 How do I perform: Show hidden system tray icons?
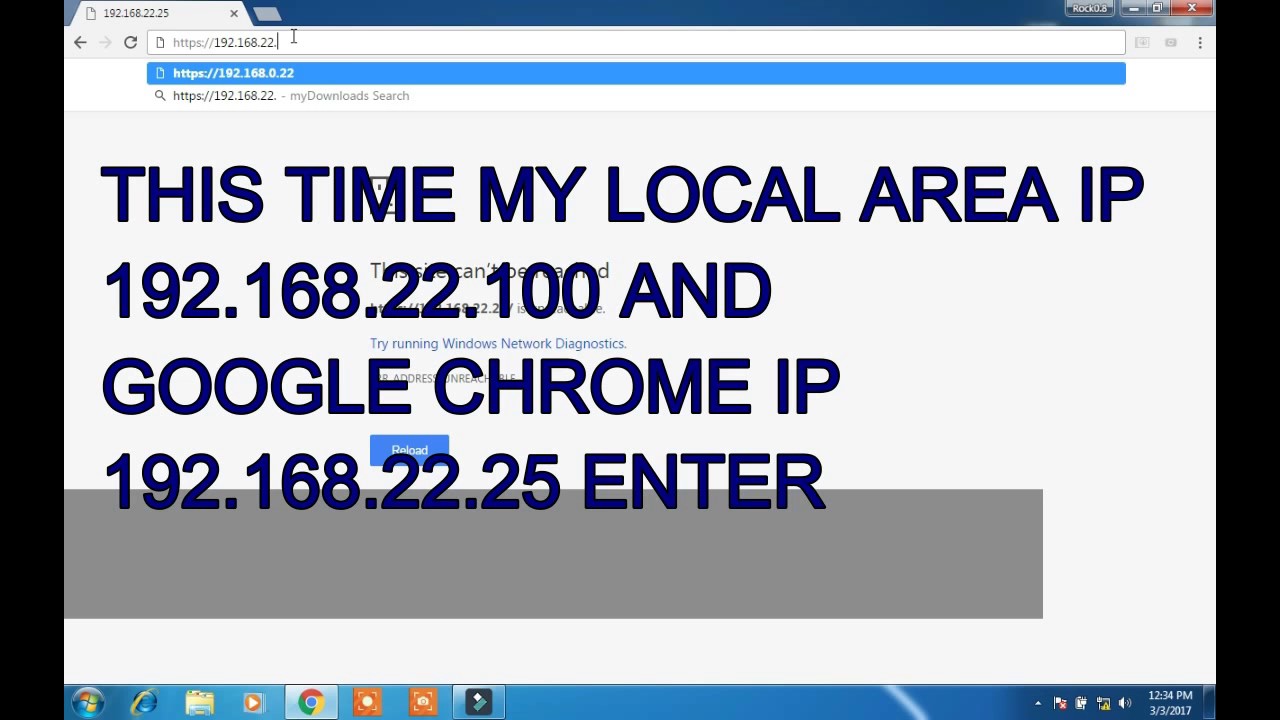[x=1038, y=703]
